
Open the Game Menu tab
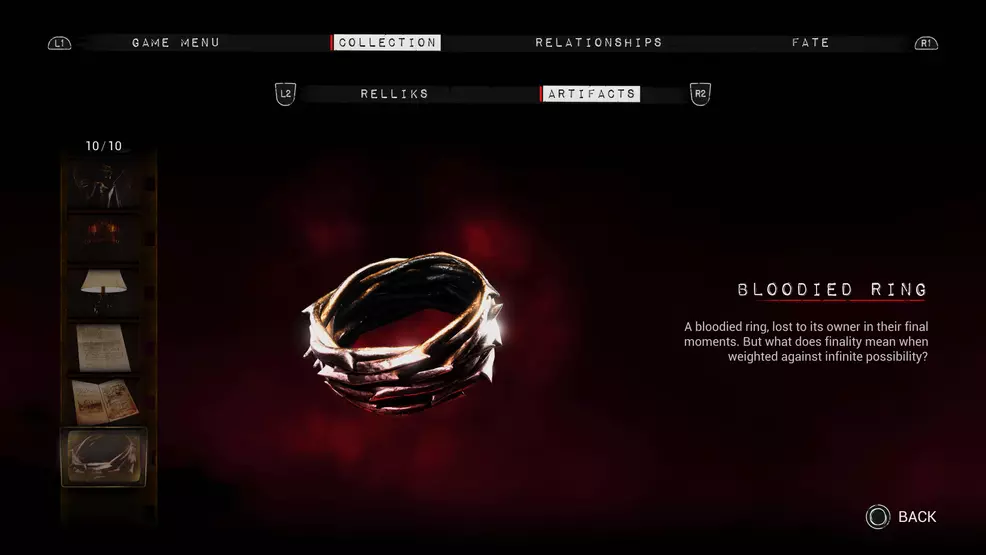point(176,43)
